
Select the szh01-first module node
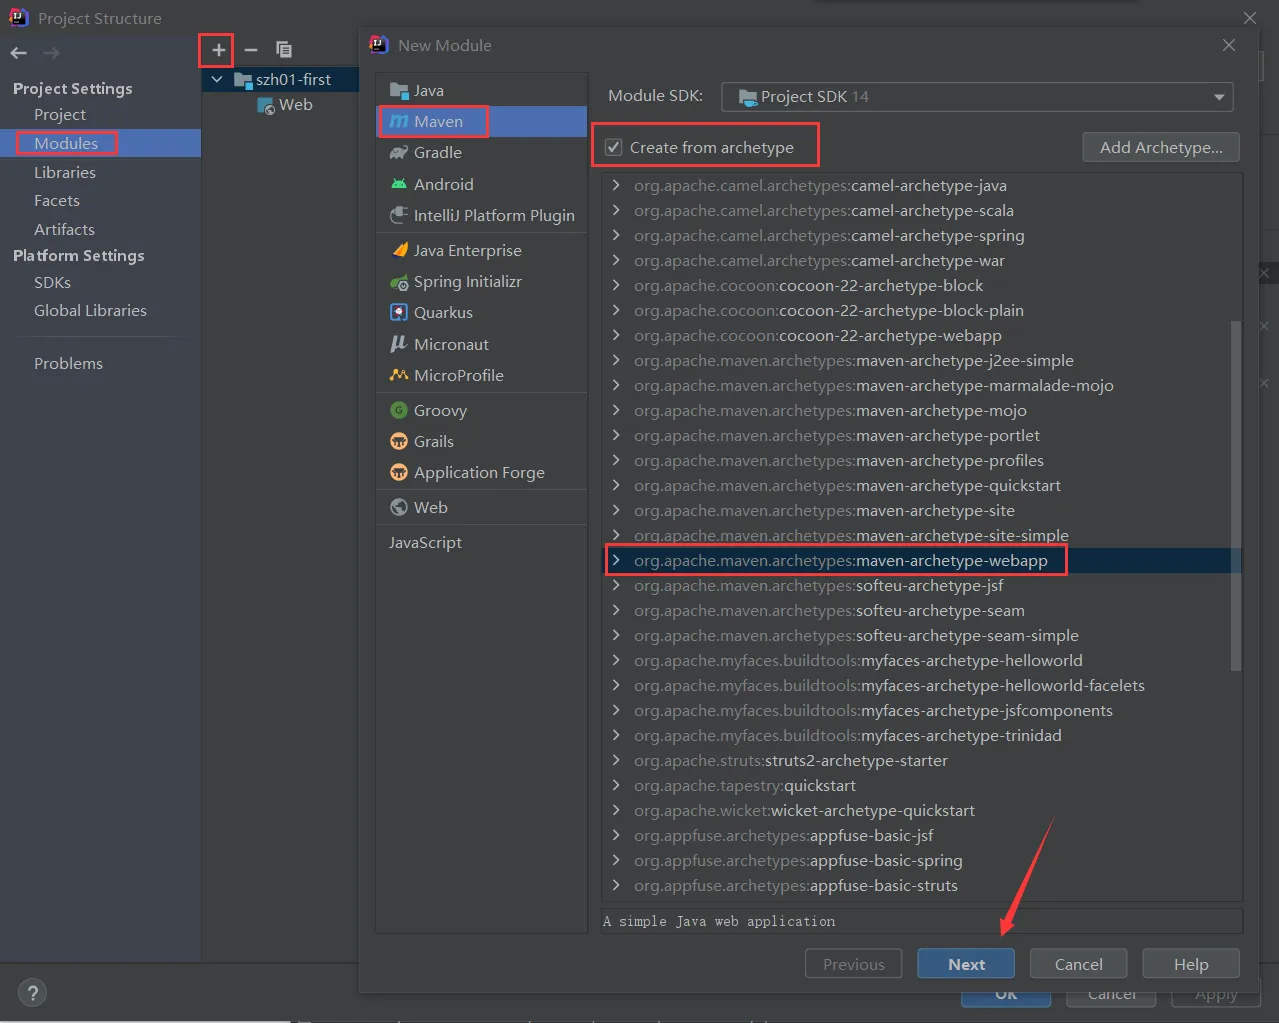(282, 79)
